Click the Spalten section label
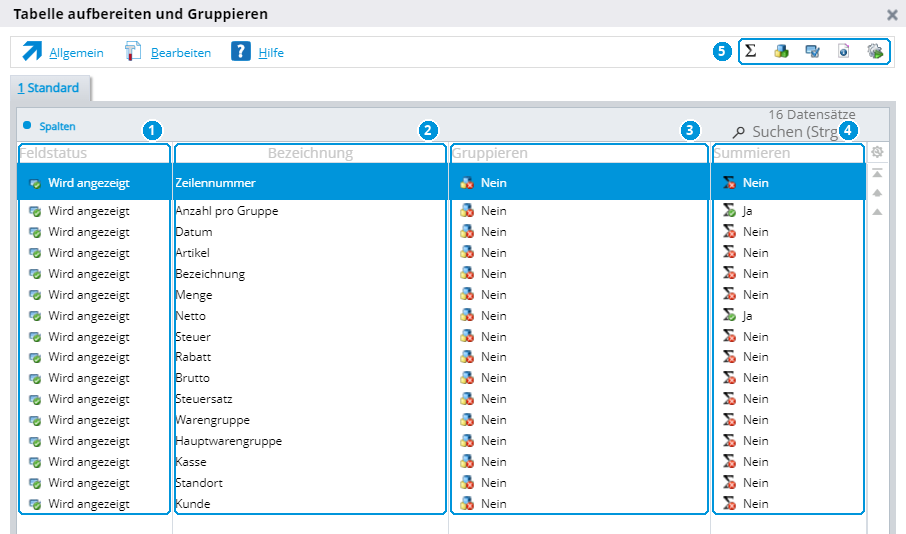 (57, 126)
